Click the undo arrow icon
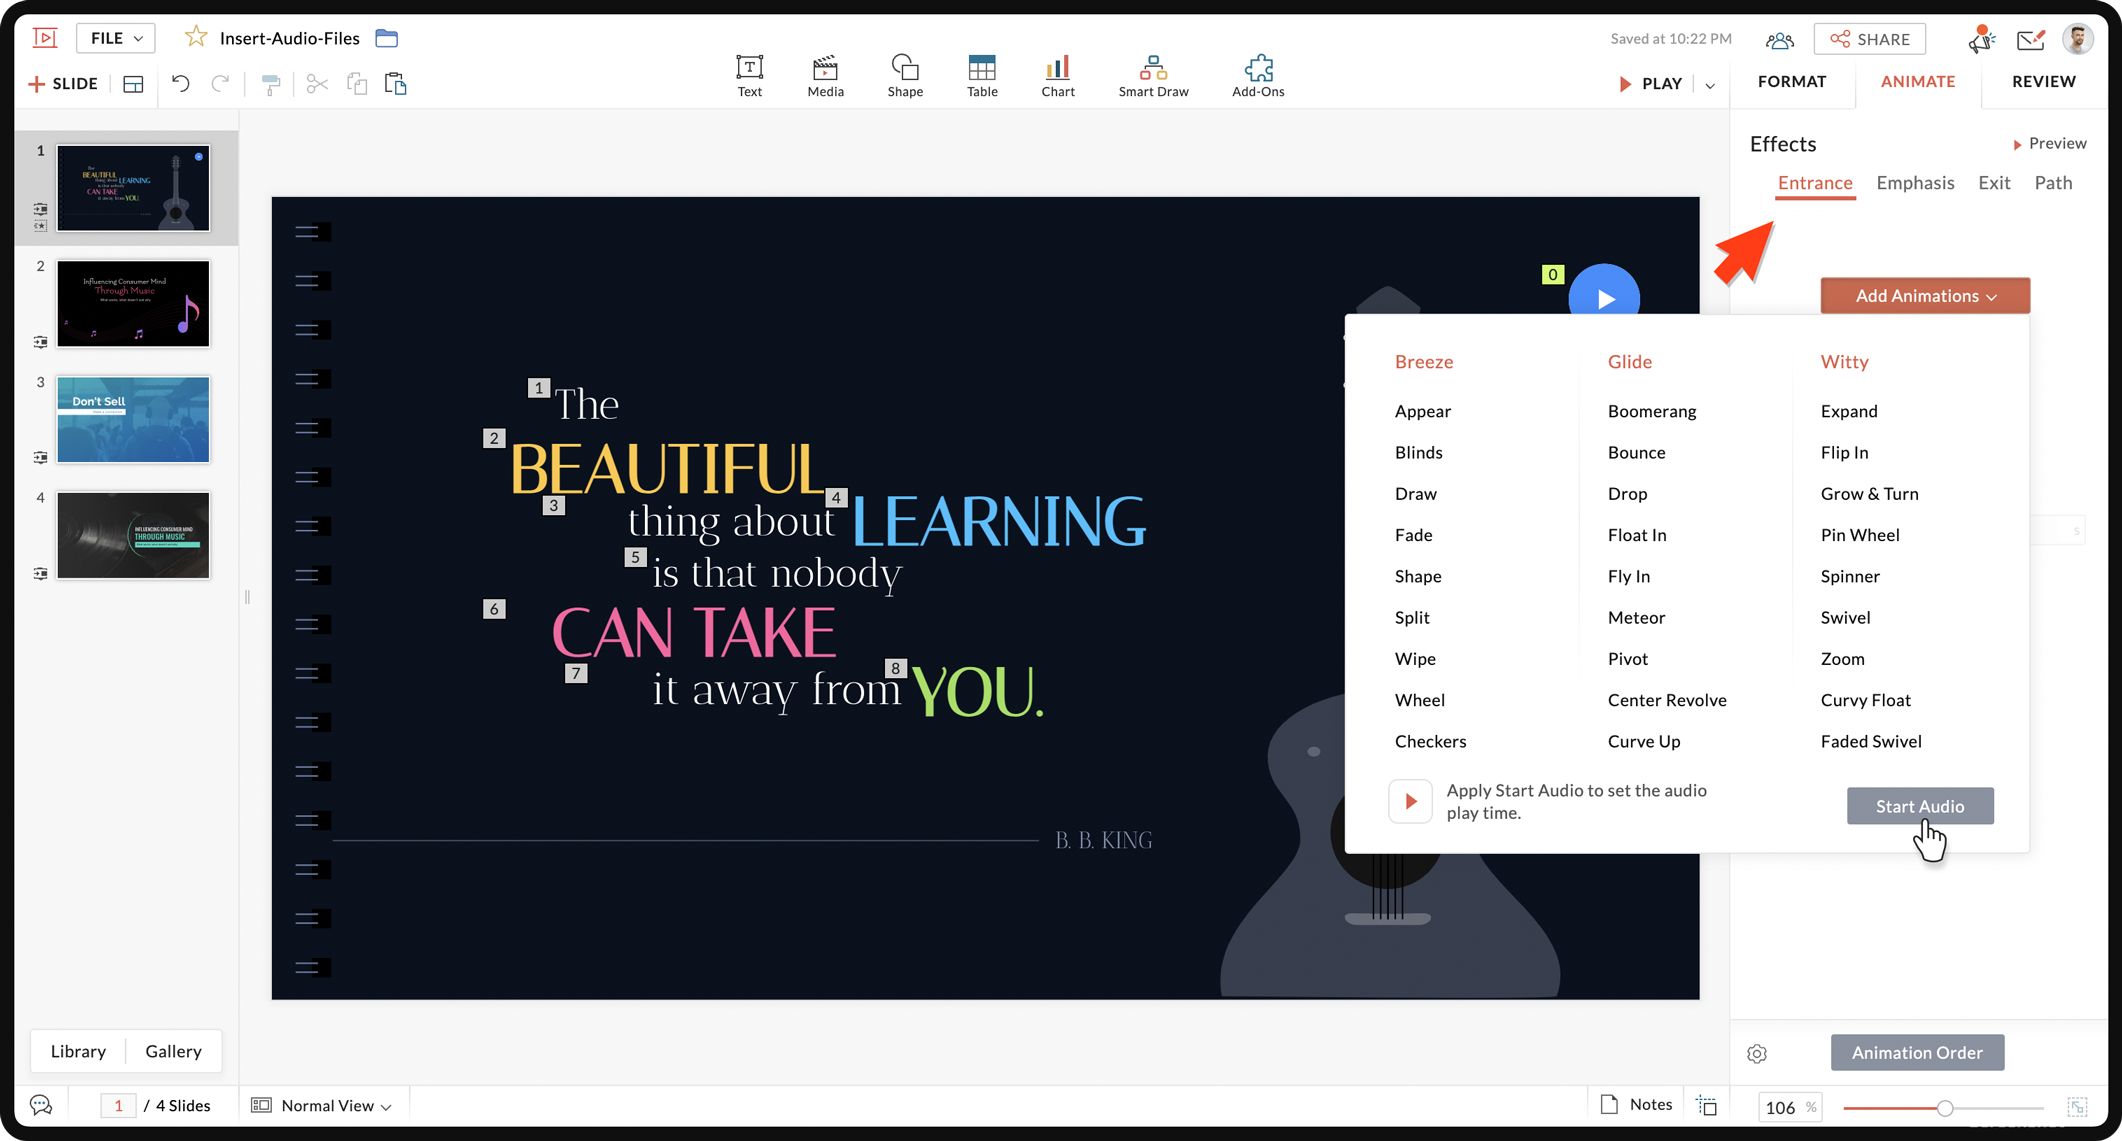The width and height of the screenshot is (2122, 1141). point(180,84)
